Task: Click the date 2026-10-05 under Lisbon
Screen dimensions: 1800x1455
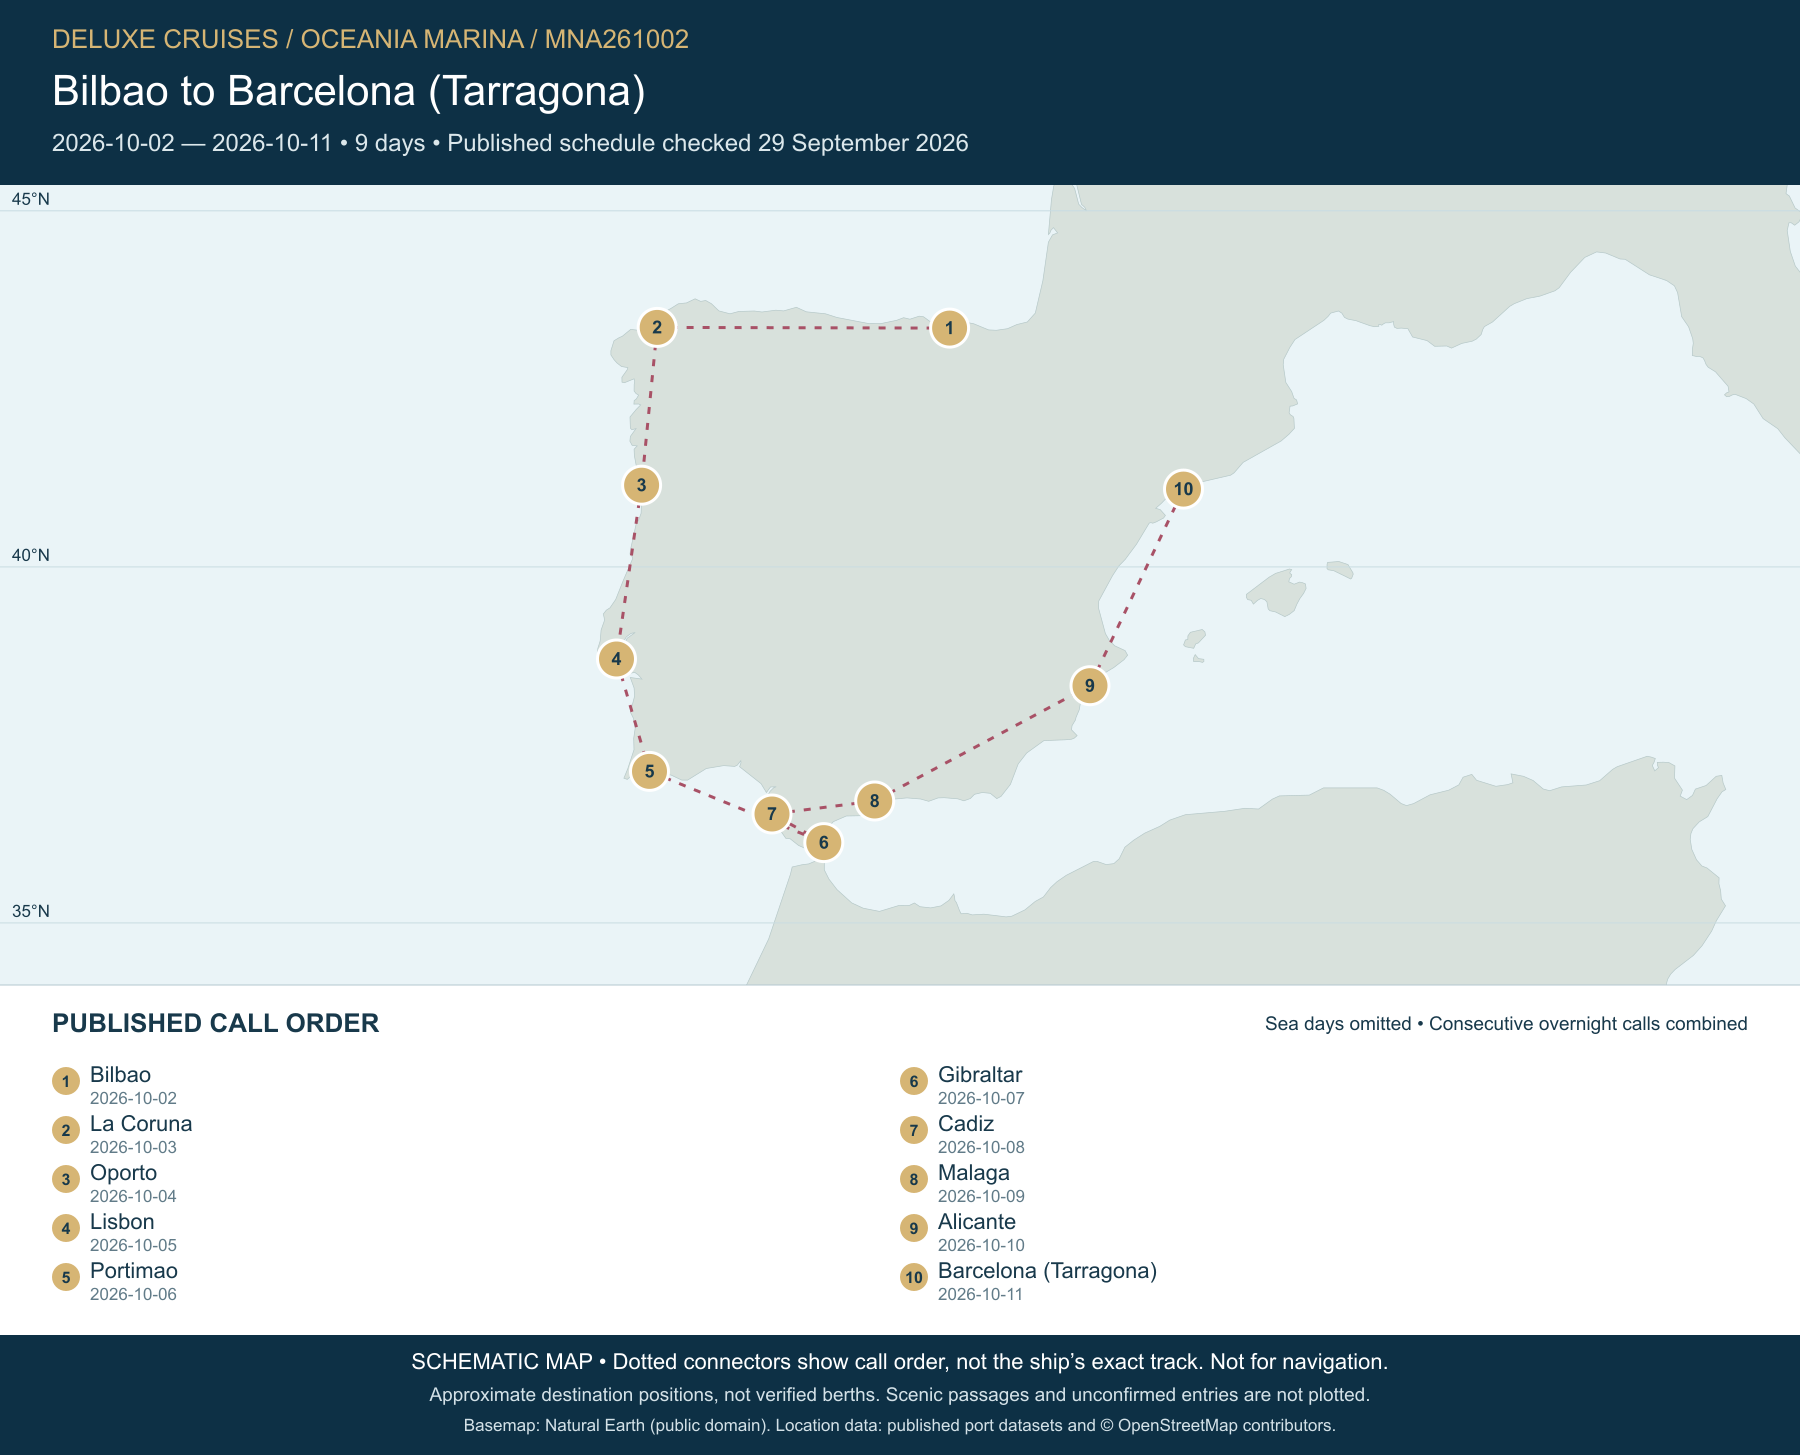Action: click(x=133, y=1245)
